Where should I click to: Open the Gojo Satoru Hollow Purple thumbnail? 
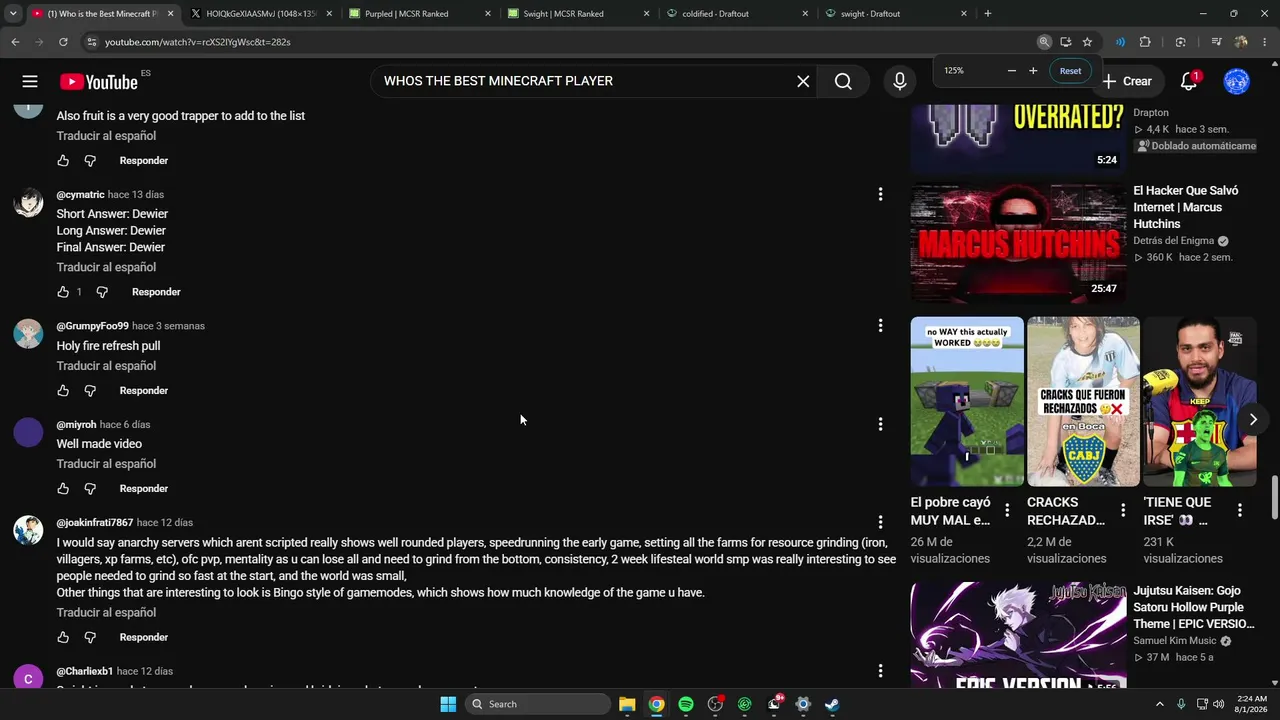(1018, 636)
